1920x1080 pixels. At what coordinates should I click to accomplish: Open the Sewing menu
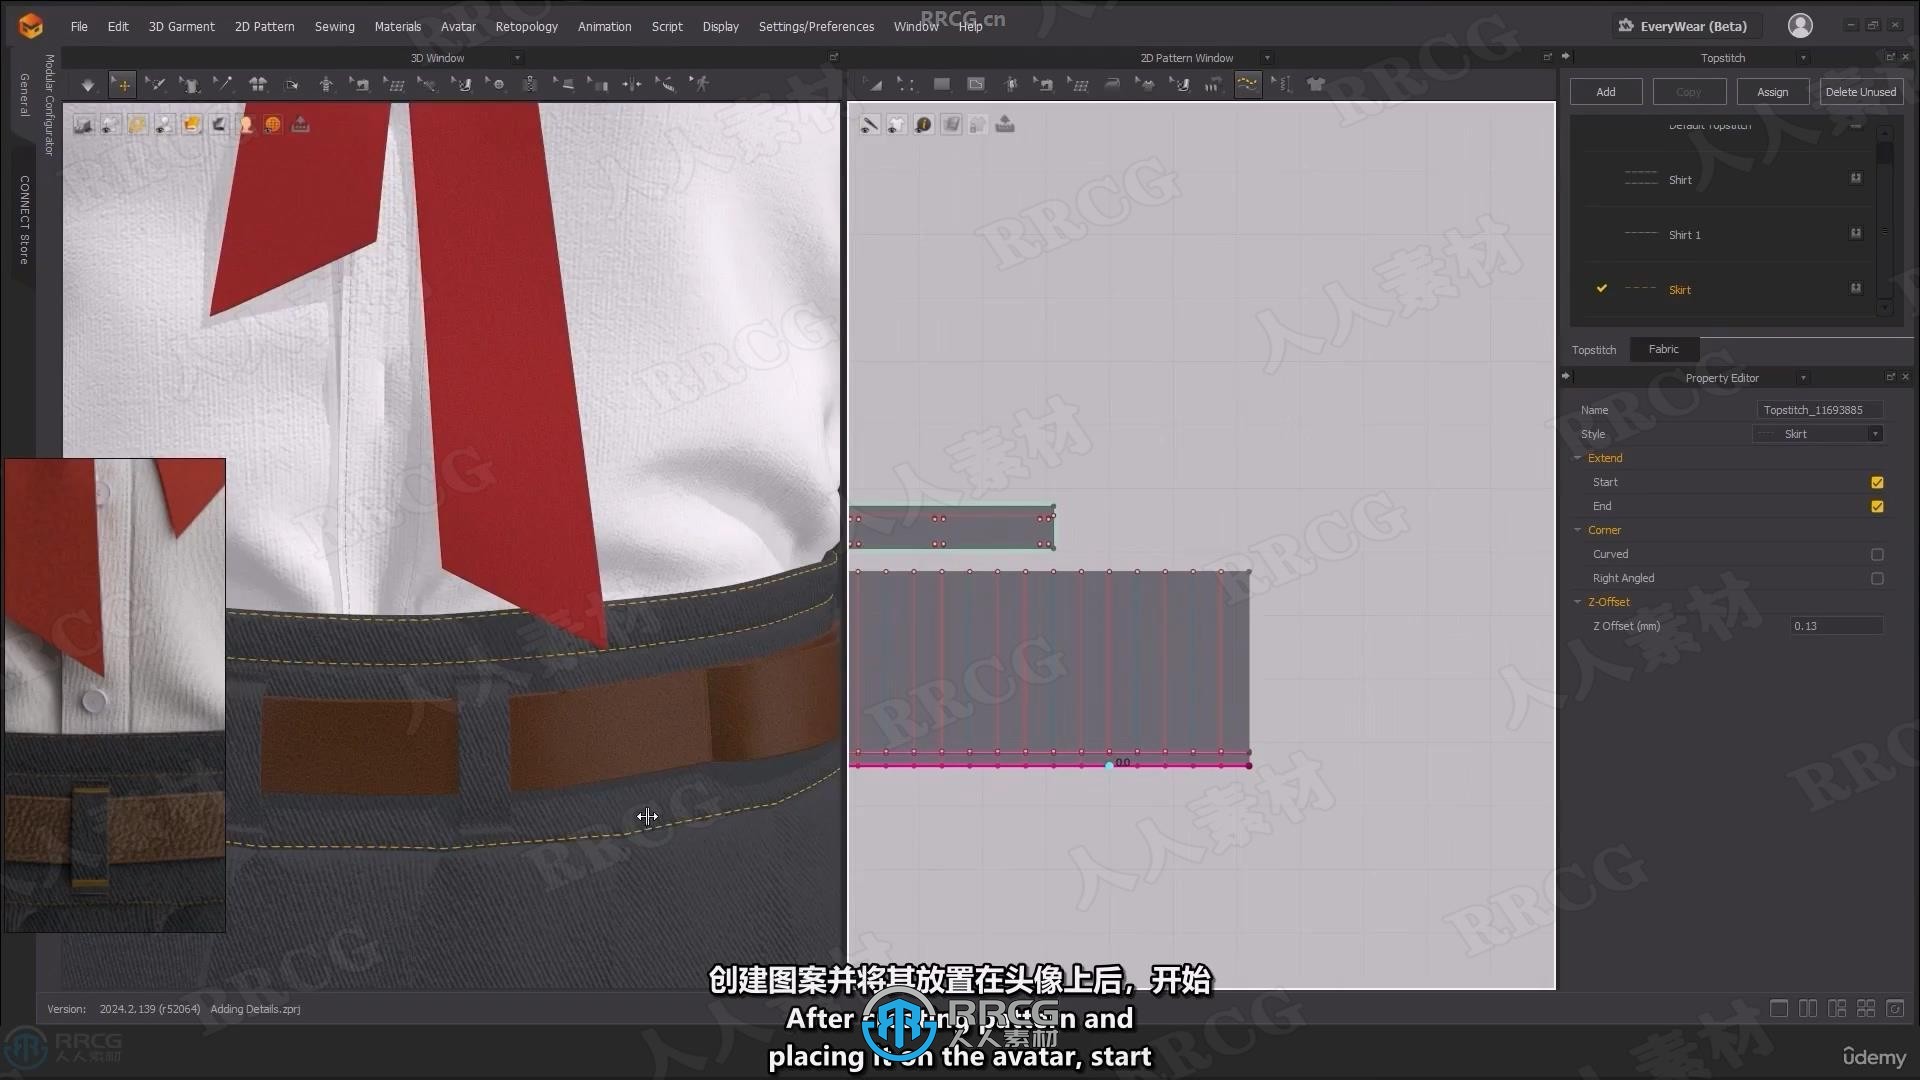(x=334, y=26)
